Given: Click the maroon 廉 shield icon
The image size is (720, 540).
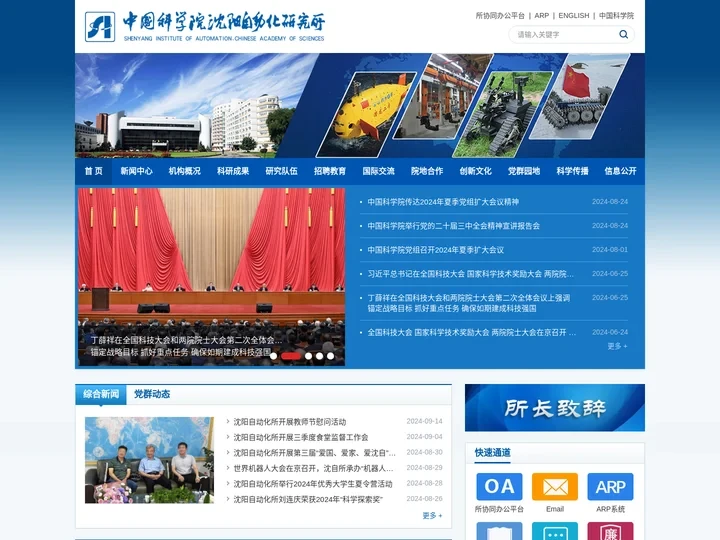Looking at the screenshot, I should [610, 531].
